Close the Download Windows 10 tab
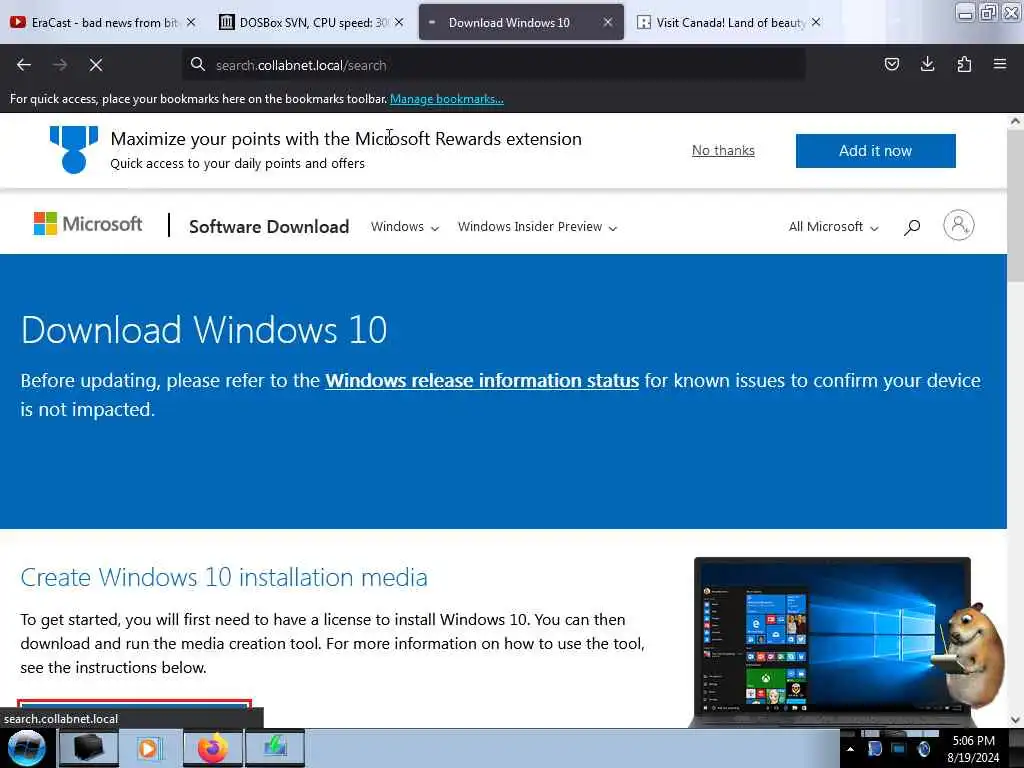 coord(607,22)
